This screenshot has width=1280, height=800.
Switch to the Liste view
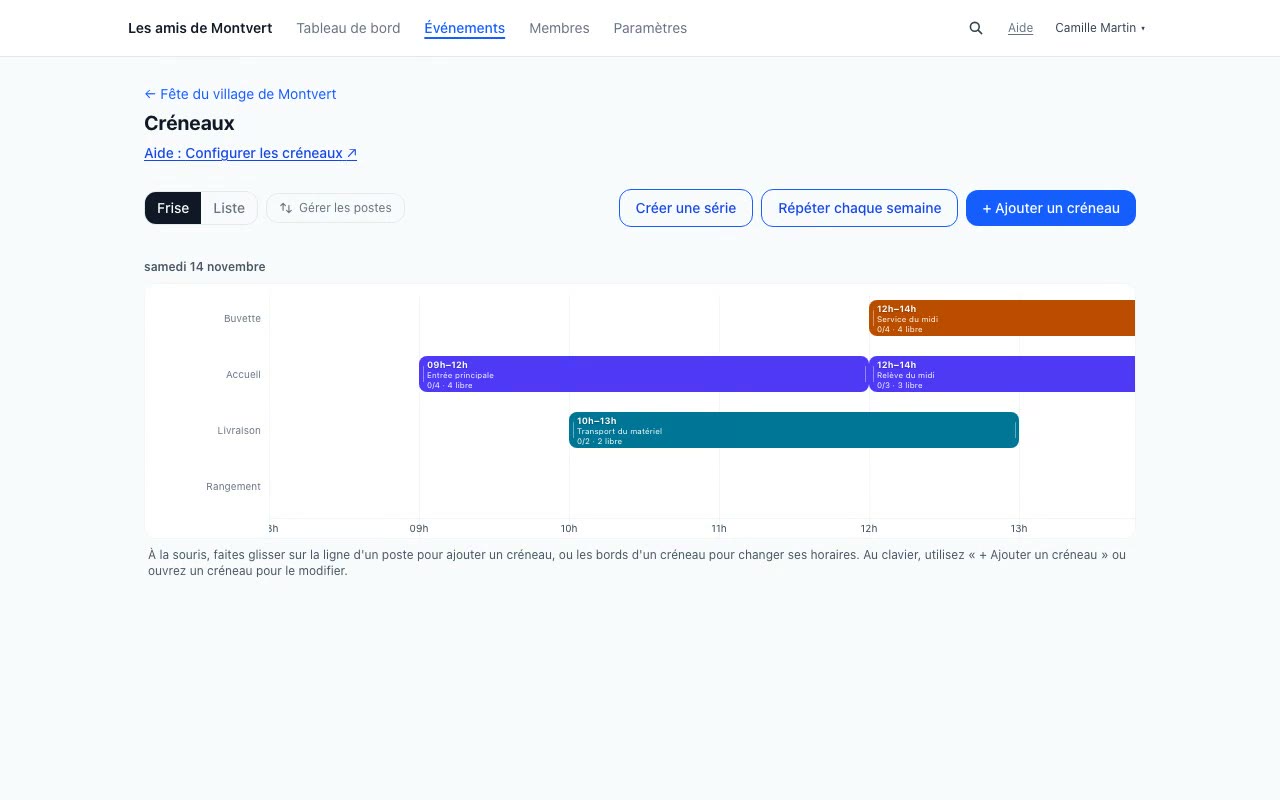(229, 208)
